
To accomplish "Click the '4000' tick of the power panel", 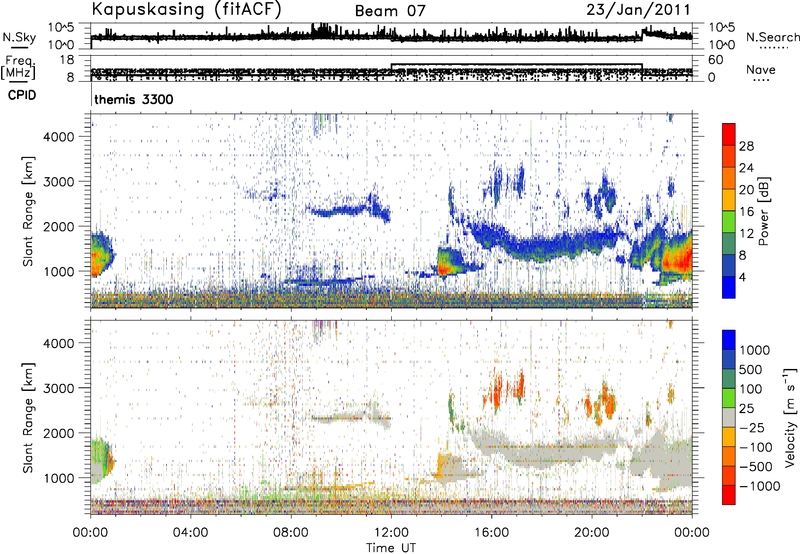I will [58, 136].
